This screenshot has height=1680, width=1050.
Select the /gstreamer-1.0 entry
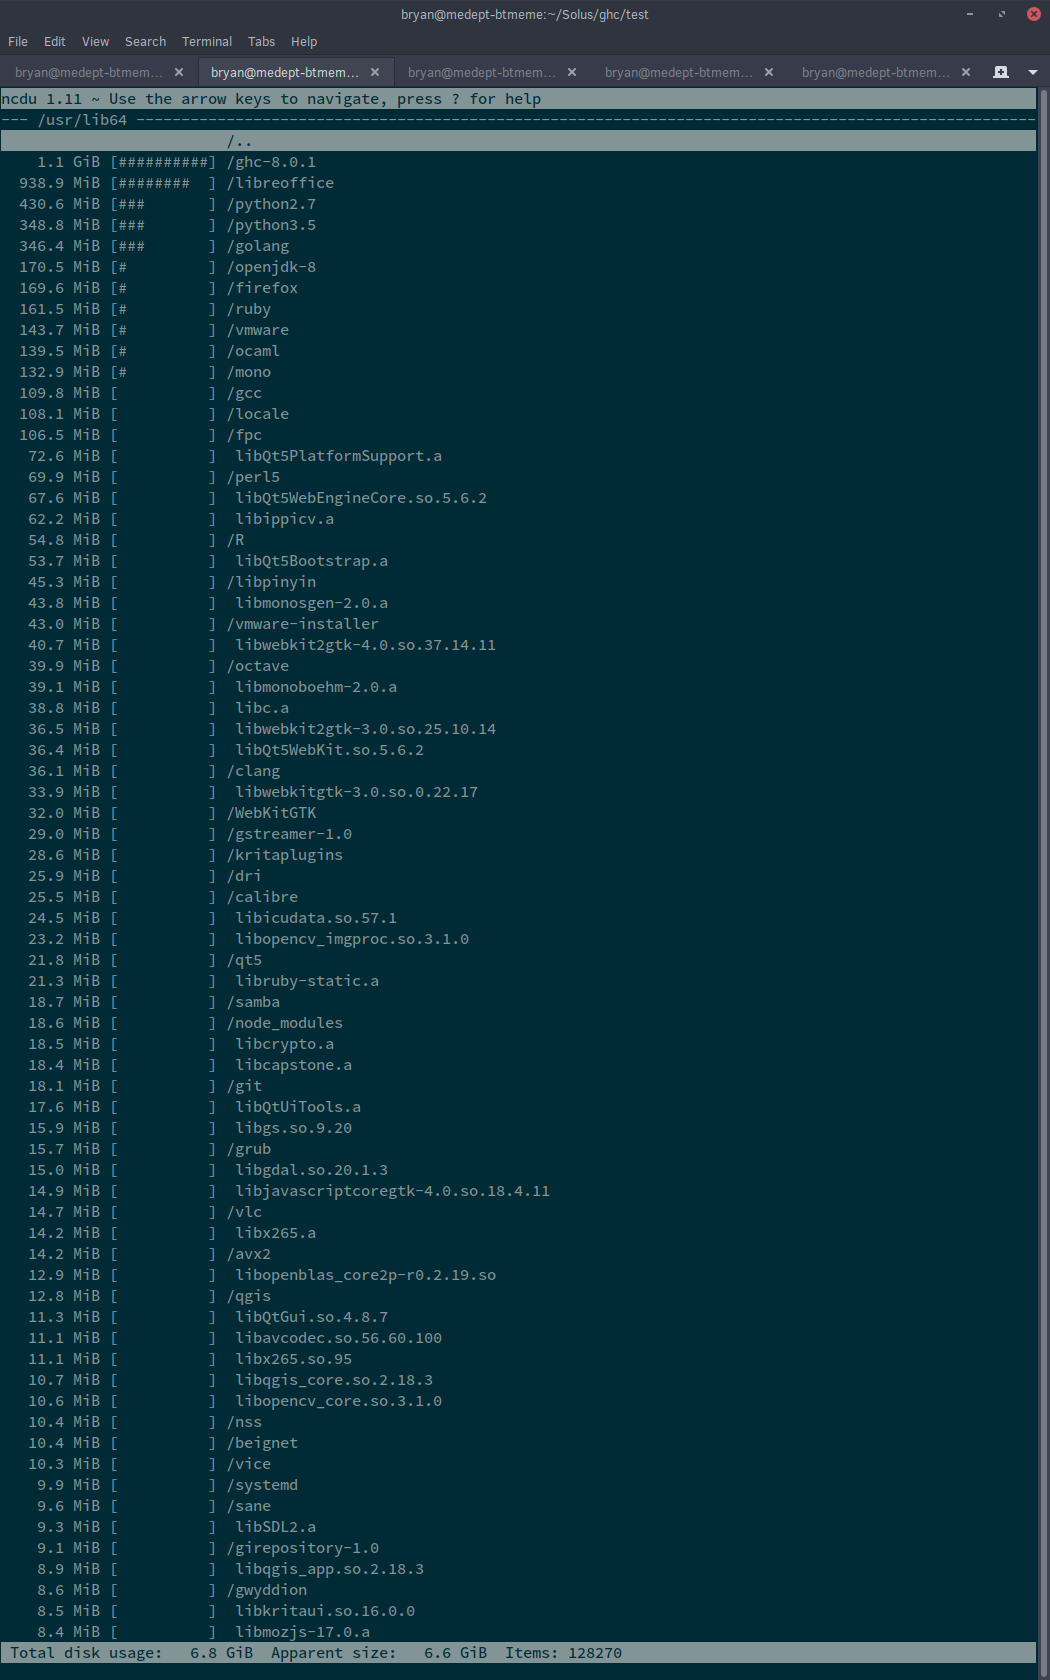click(518, 834)
